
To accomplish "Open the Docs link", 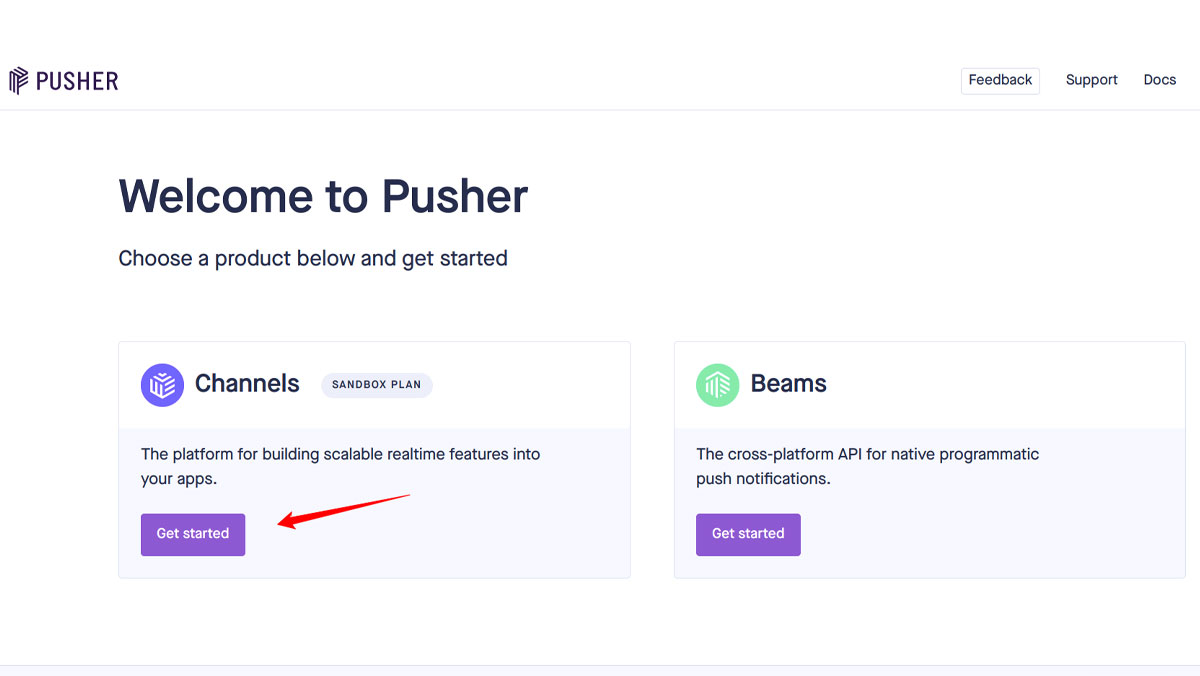I will (x=1160, y=80).
